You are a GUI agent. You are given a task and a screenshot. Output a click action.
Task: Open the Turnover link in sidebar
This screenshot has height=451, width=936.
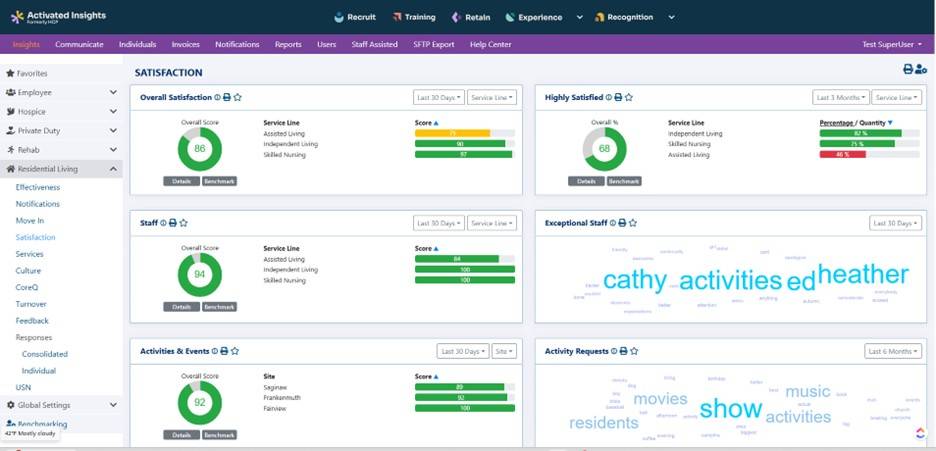[32, 302]
